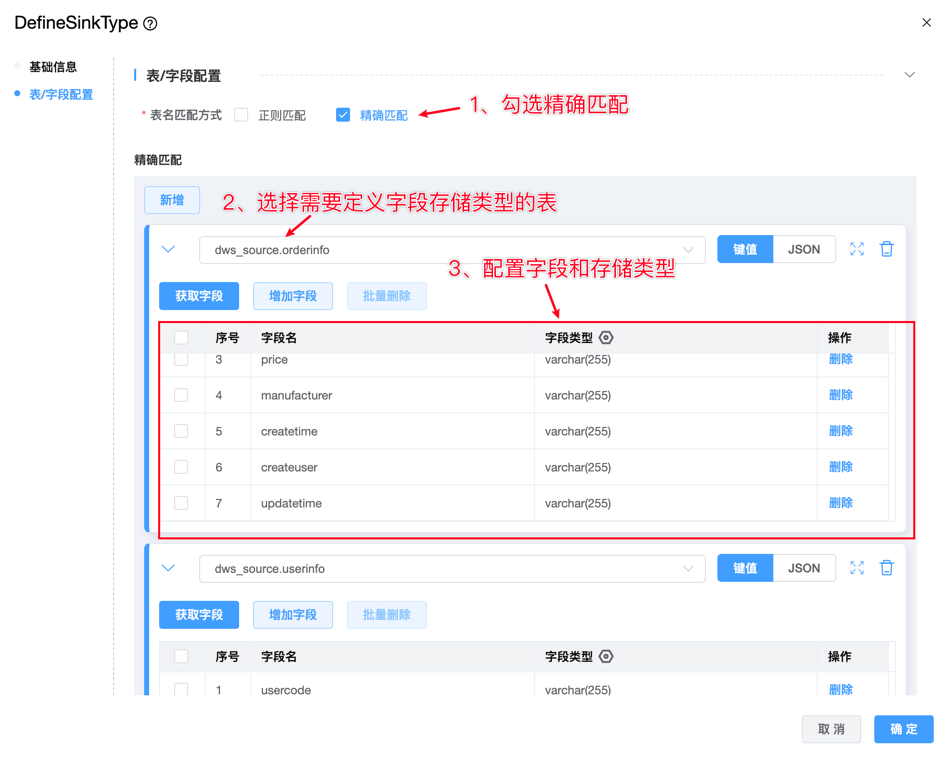This screenshot has height=759, width=949.
Task: Click fullscreen icon for userinfo table
Action: click(857, 568)
